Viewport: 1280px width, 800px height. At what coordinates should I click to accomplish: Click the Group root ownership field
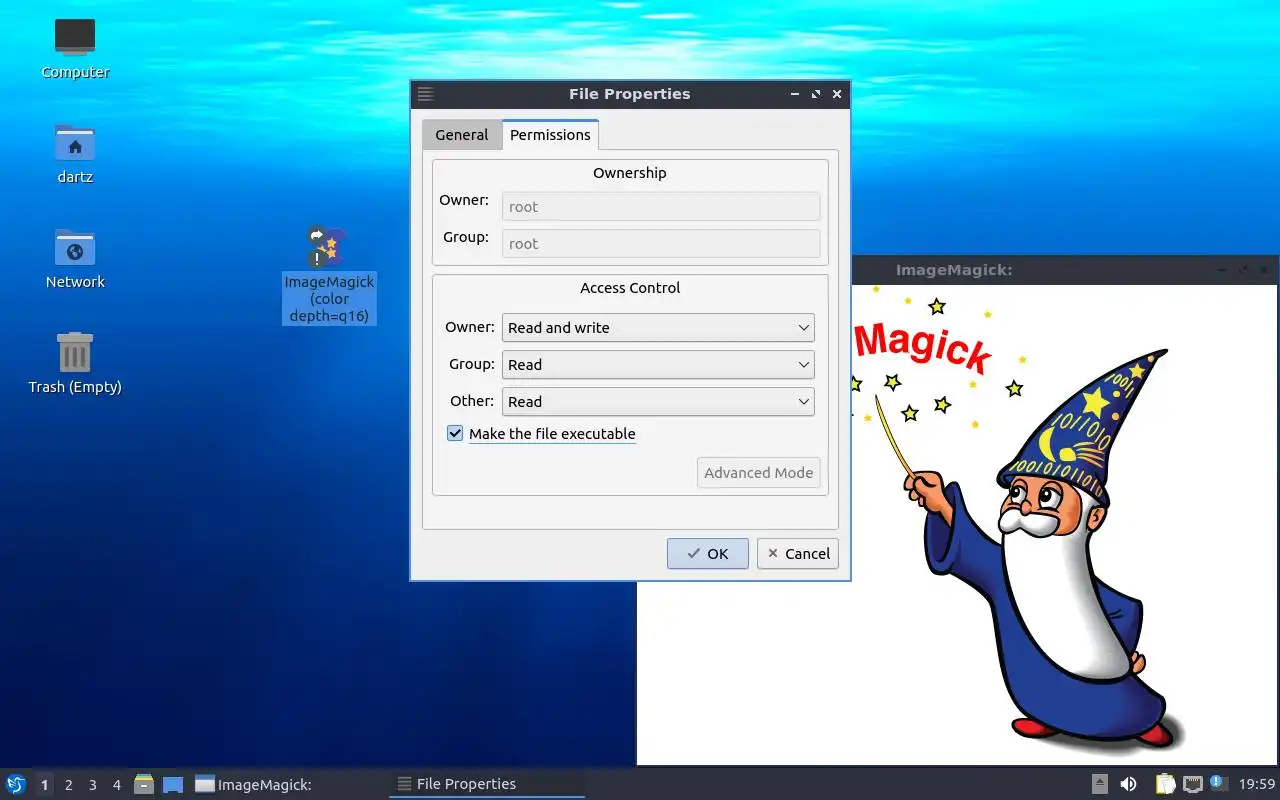click(x=661, y=244)
